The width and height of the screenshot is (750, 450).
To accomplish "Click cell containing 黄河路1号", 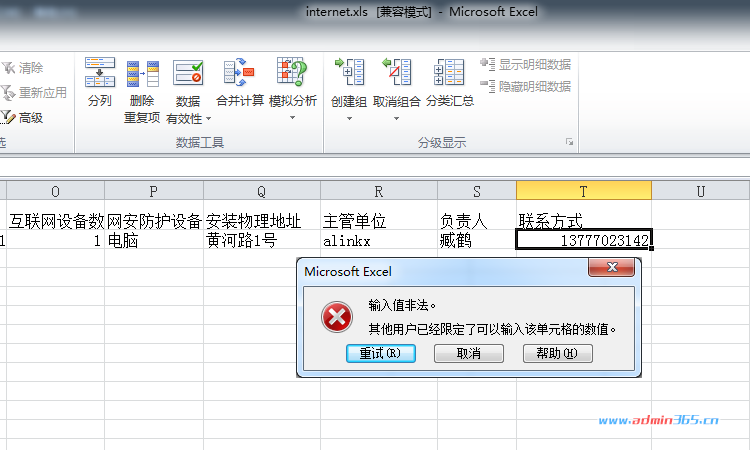I will pyautogui.click(x=262, y=240).
